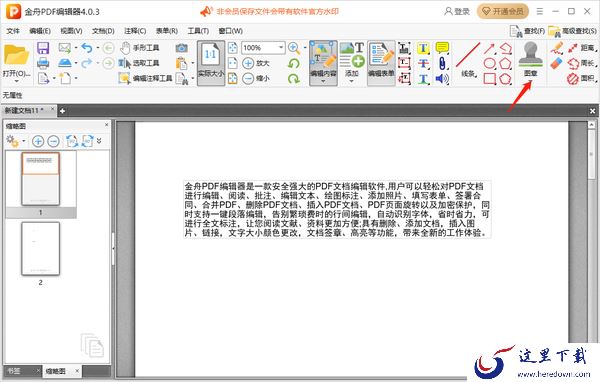The height and width of the screenshot is (382, 600).
Task: Select the Stamp (图章) tool
Action: pyautogui.click(x=530, y=59)
